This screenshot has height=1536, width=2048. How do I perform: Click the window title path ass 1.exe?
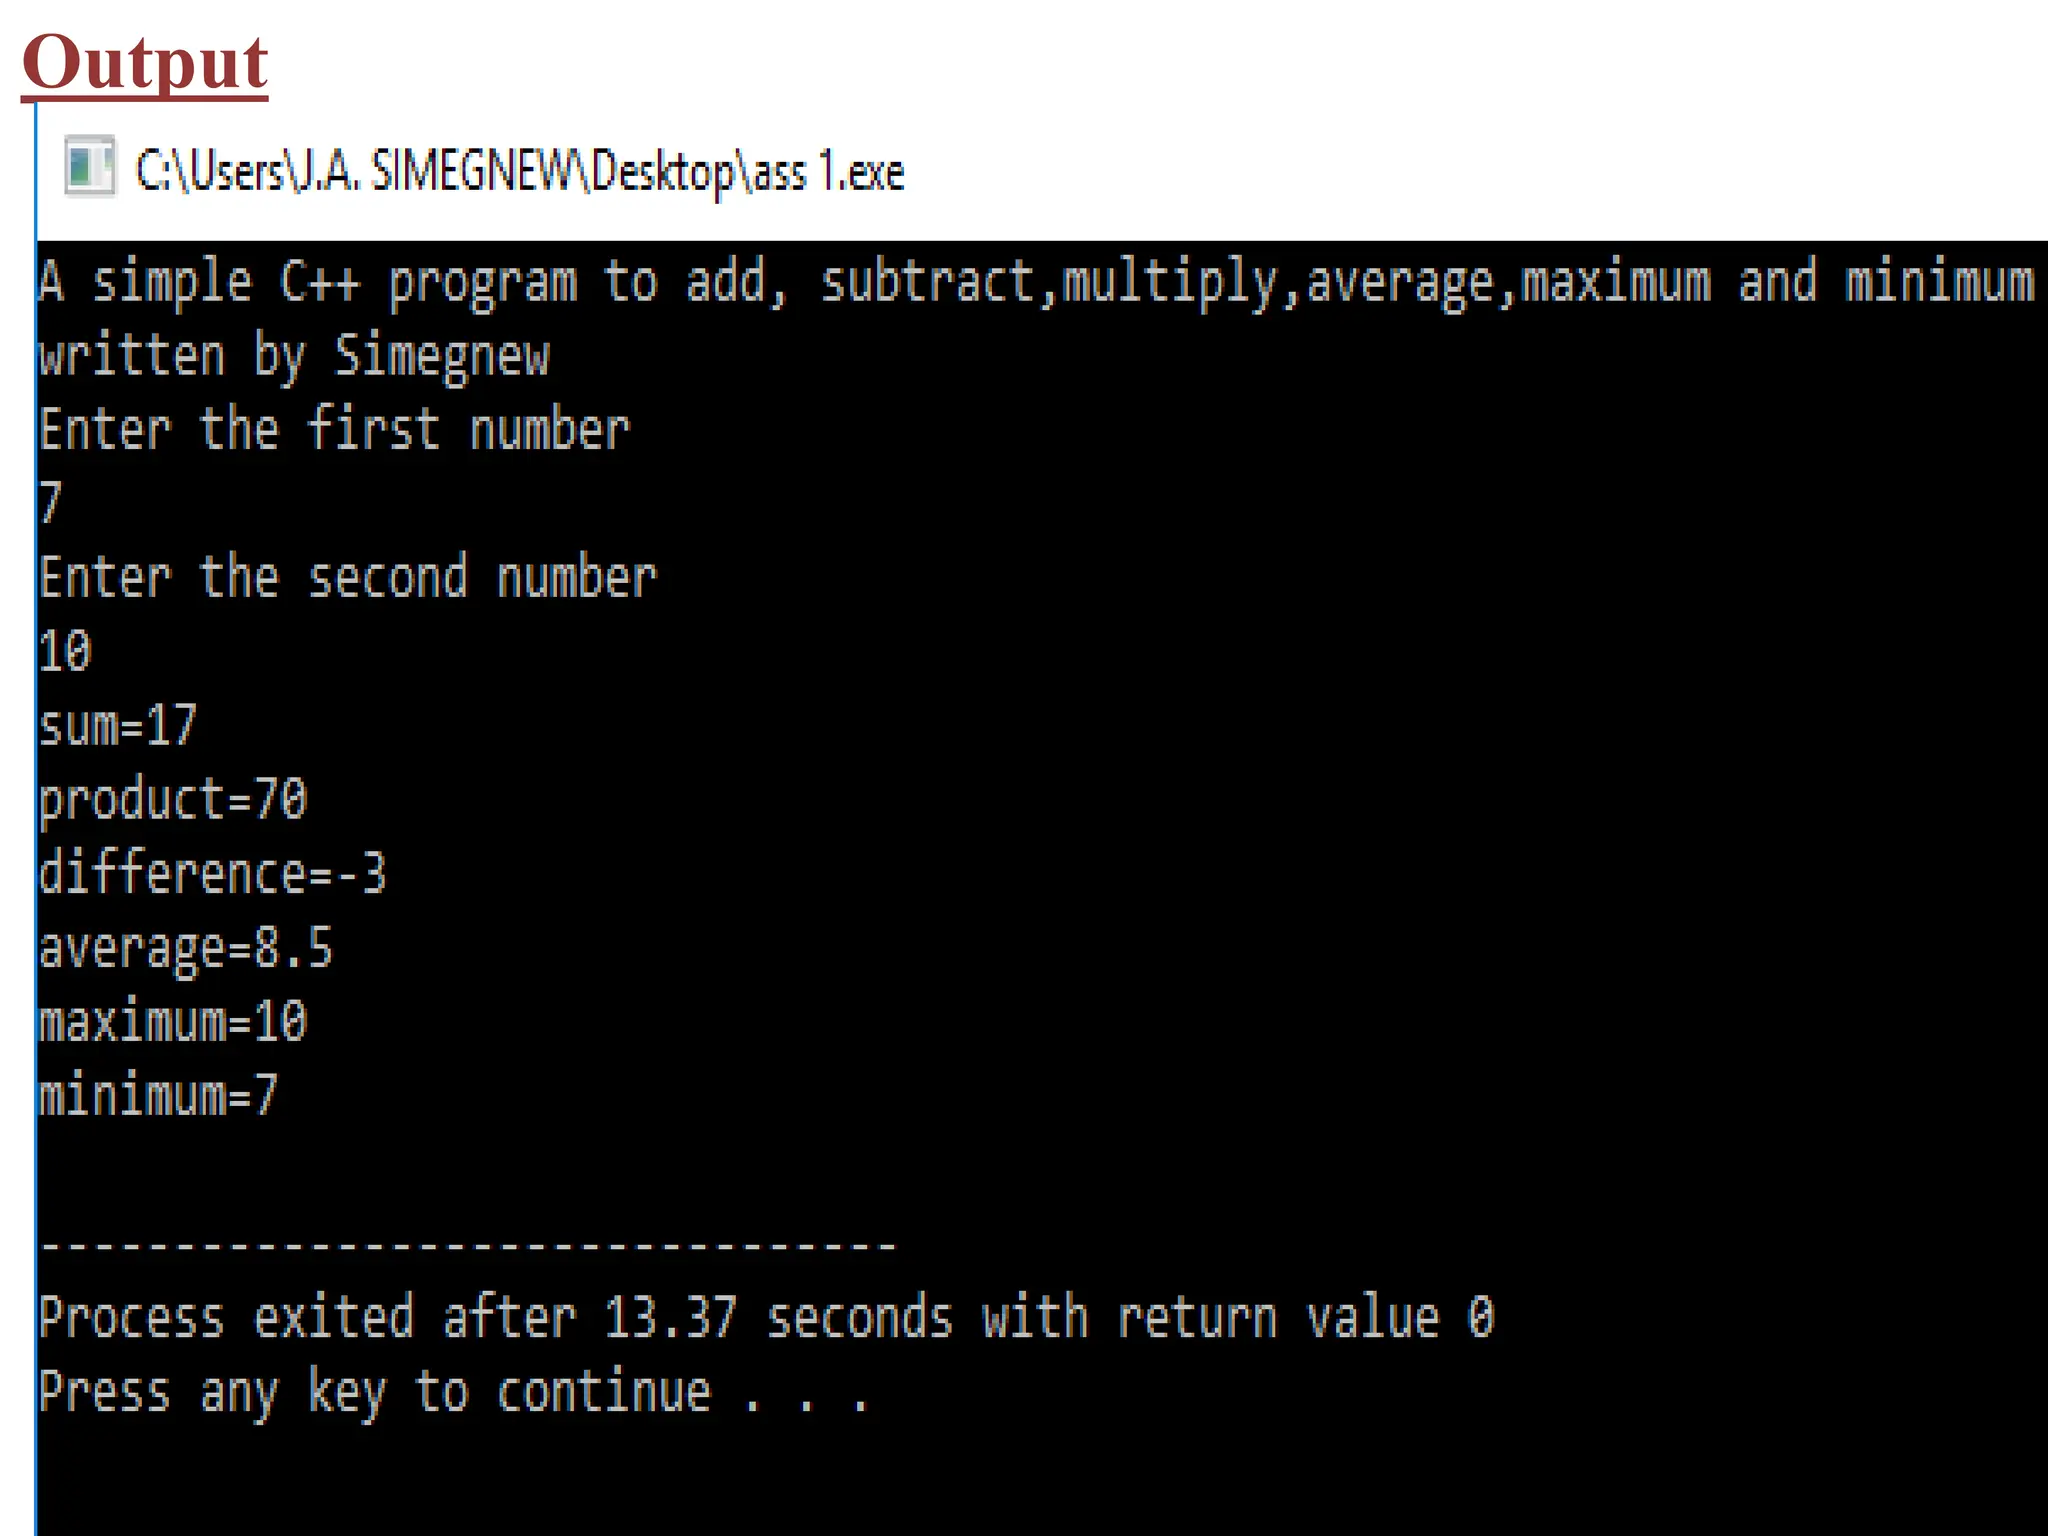[520, 170]
